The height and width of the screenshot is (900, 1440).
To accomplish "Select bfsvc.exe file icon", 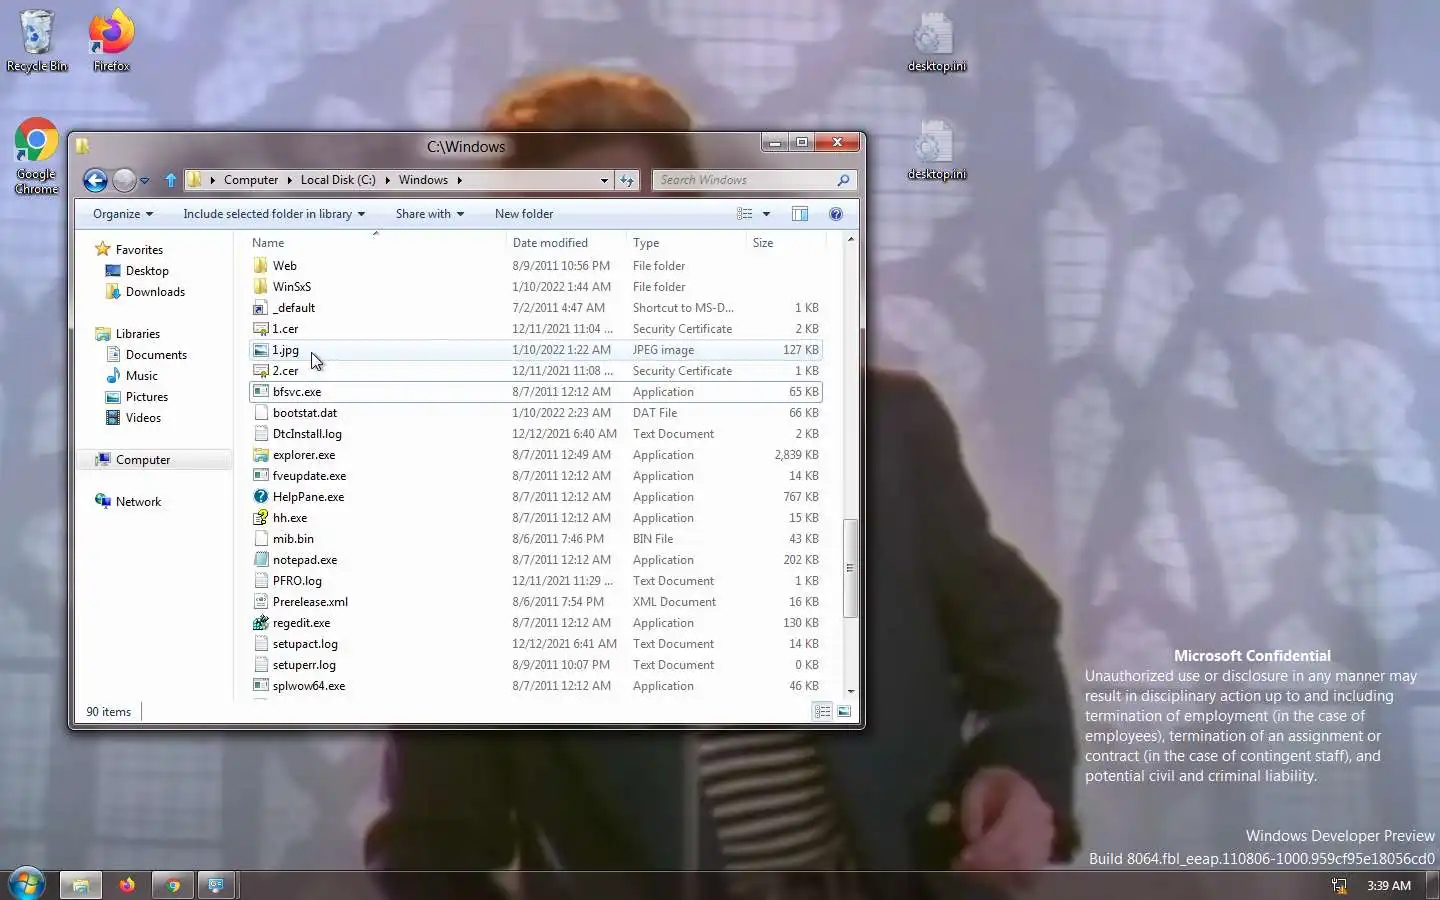I will click(x=261, y=392).
